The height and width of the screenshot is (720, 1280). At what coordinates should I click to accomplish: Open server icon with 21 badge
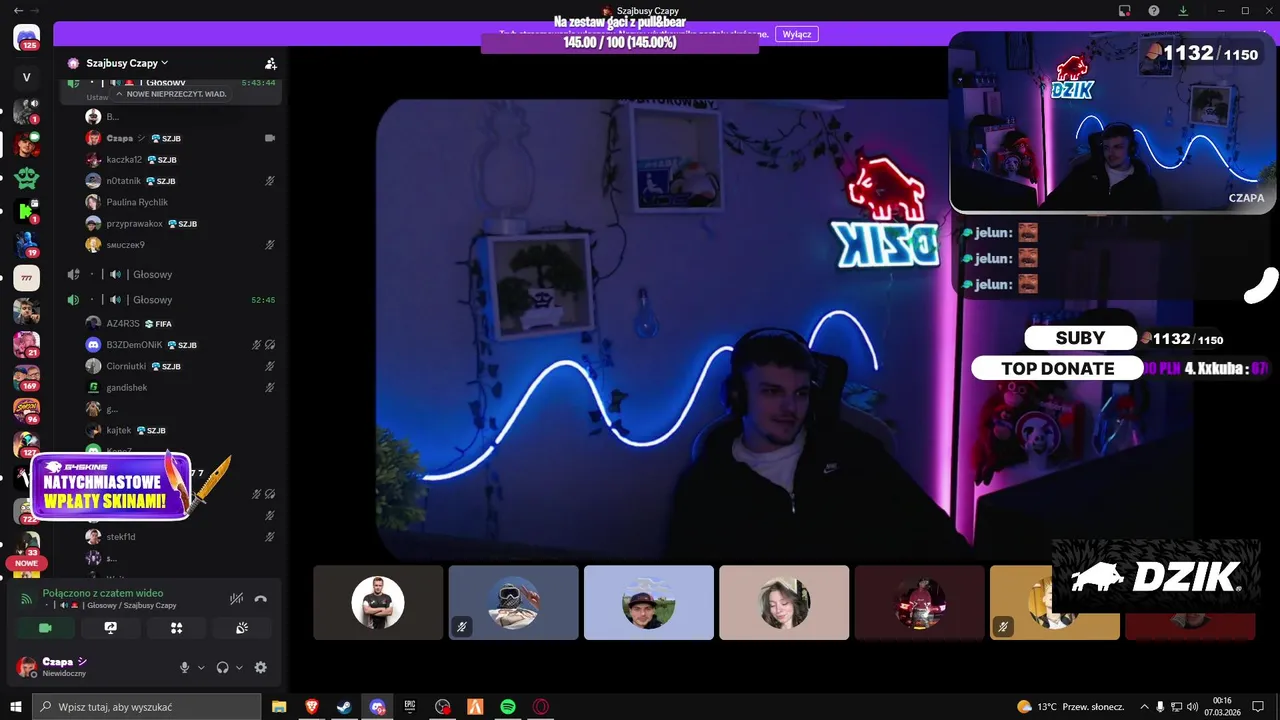click(x=27, y=344)
